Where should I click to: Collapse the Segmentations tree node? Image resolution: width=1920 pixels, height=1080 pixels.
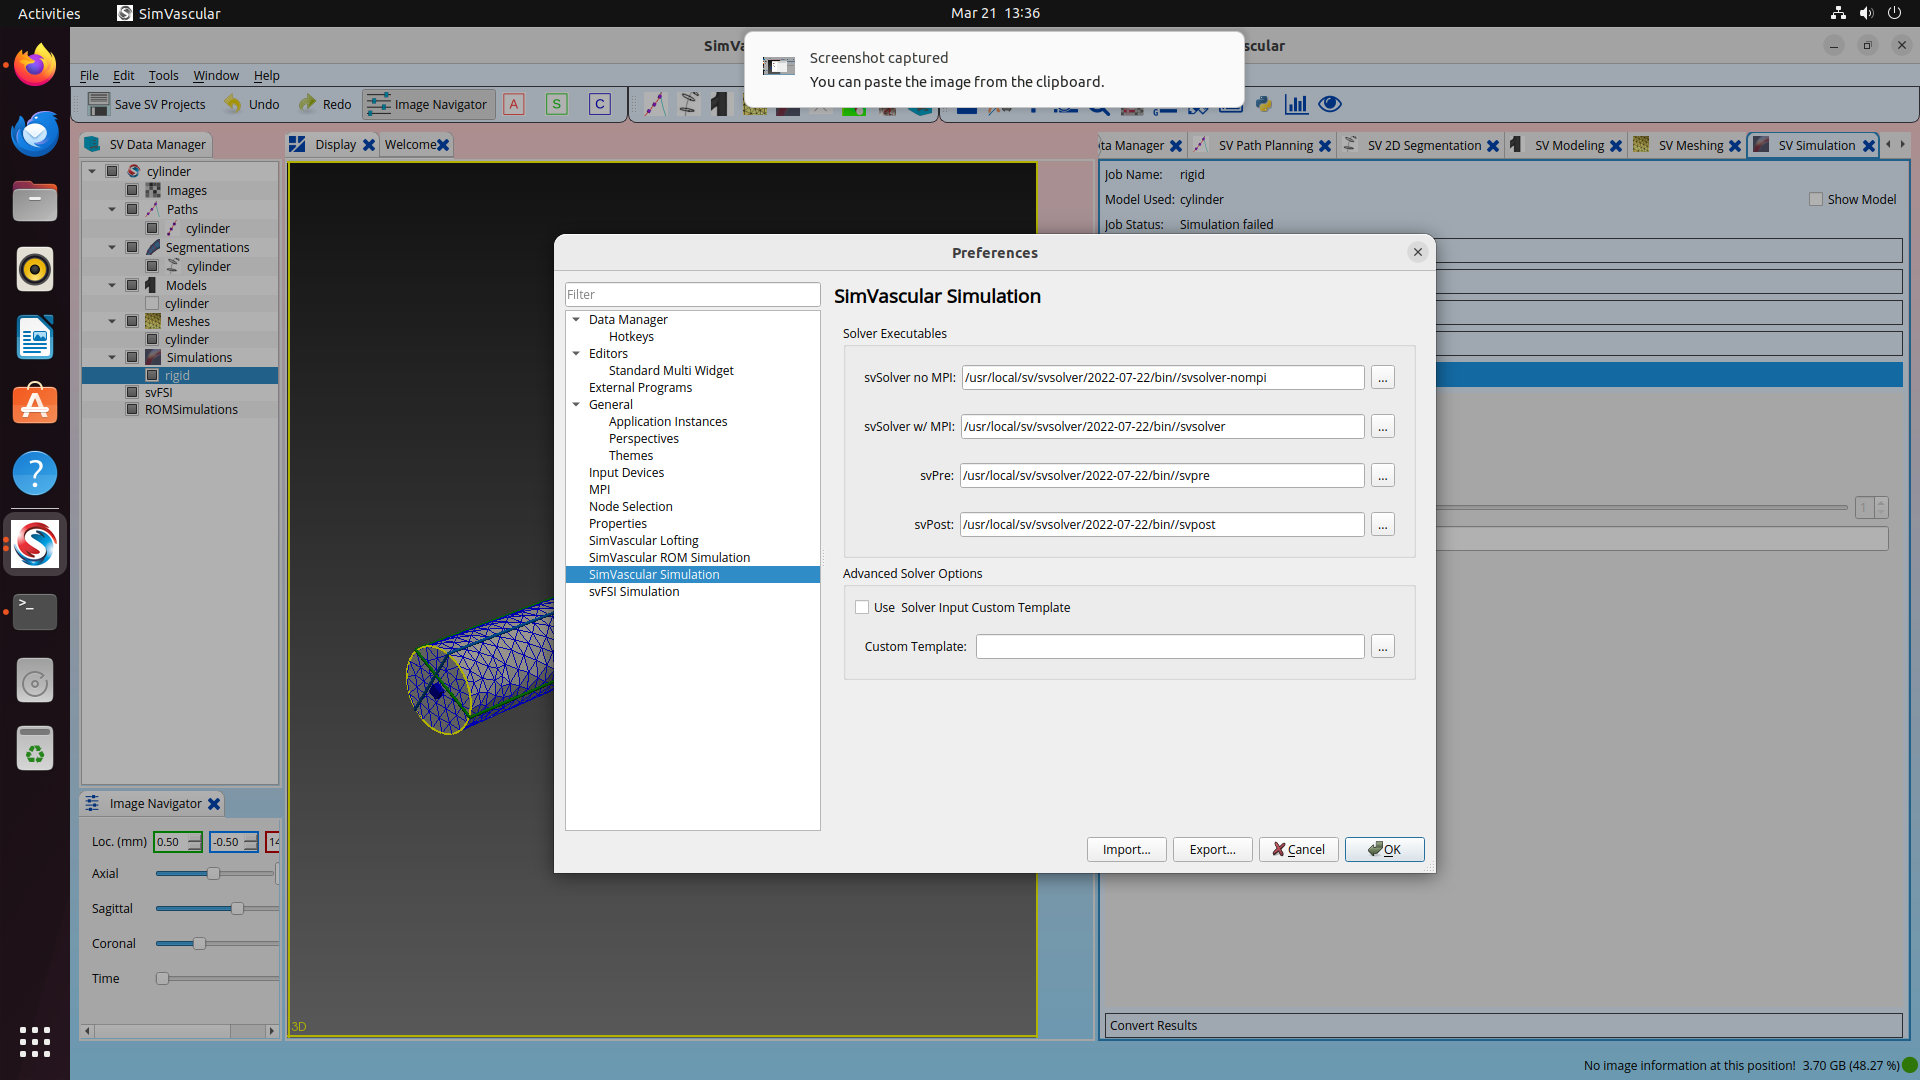pyautogui.click(x=112, y=247)
